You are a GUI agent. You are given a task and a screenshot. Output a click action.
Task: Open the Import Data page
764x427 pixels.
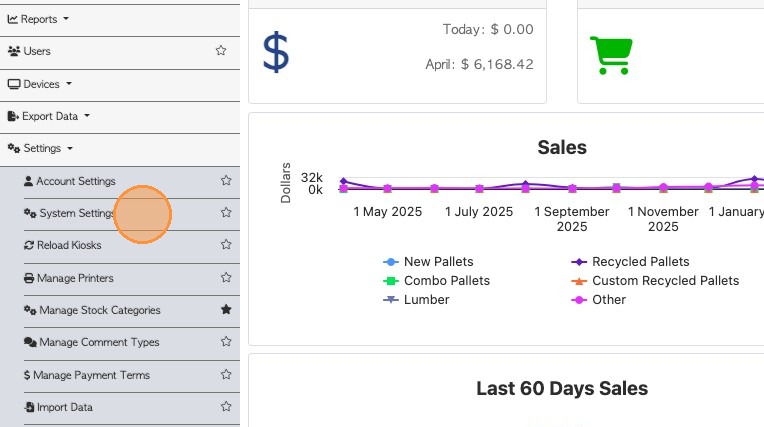coord(64,407)
